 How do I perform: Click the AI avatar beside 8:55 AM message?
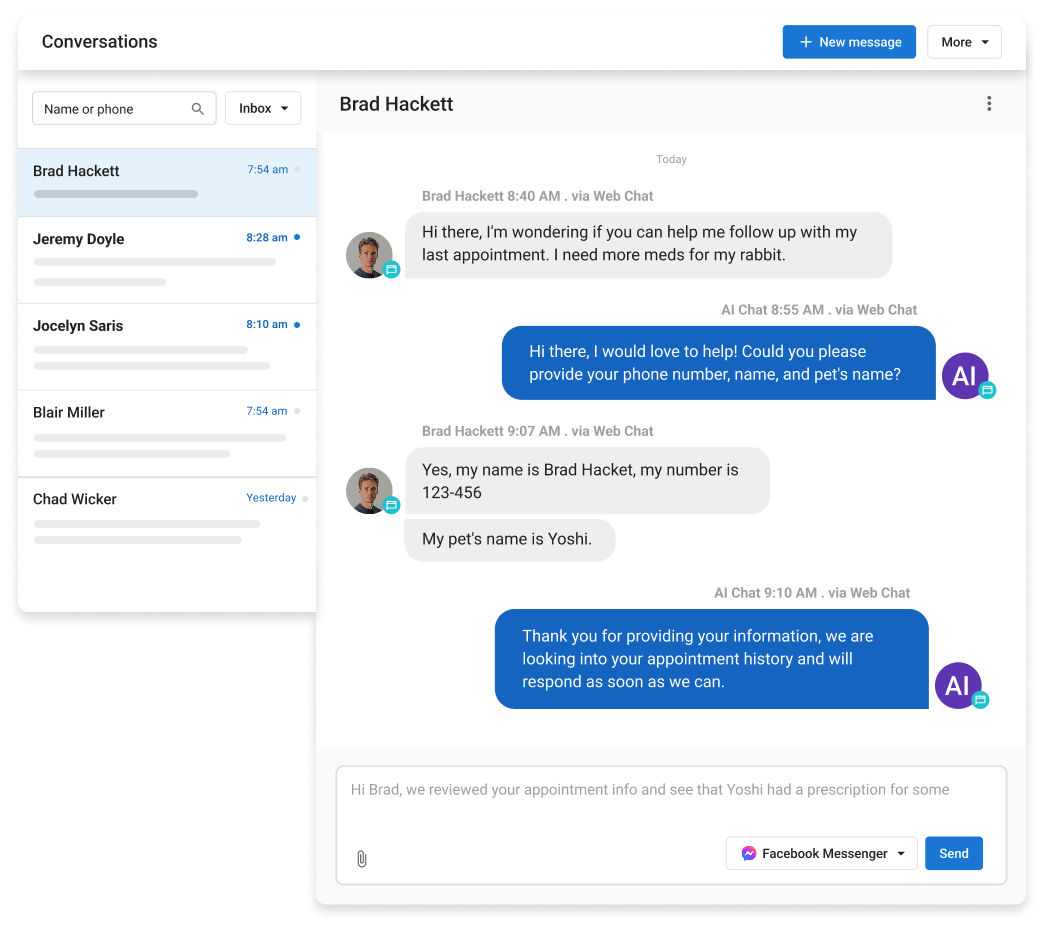click(965, 376)
